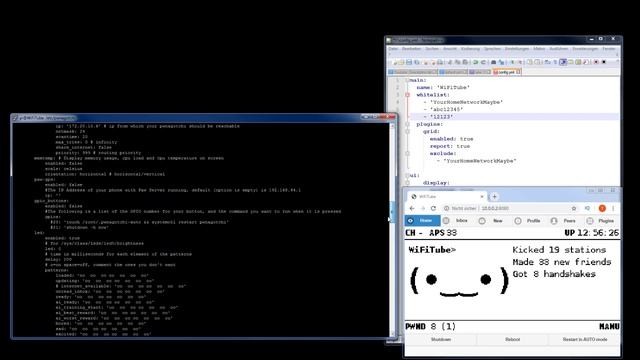640x360 pixels.
Task: Click the Undo arrow in Notepad++ toolbar
Action: click(x=475, y=62)
